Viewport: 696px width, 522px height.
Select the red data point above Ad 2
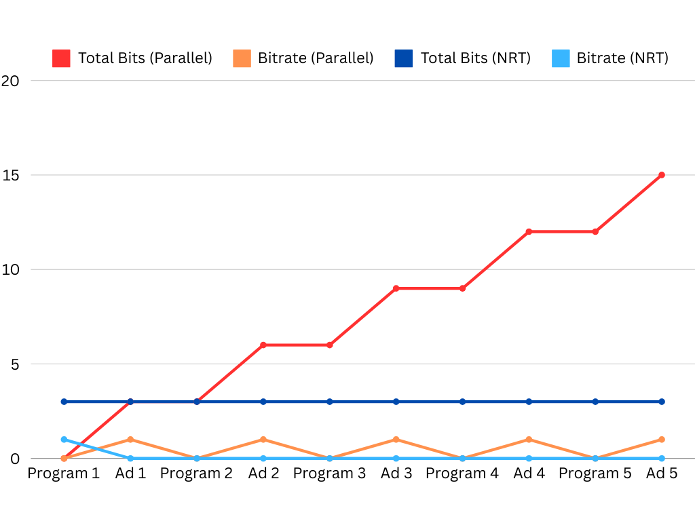pyautogui.click(x=263, y=345)
